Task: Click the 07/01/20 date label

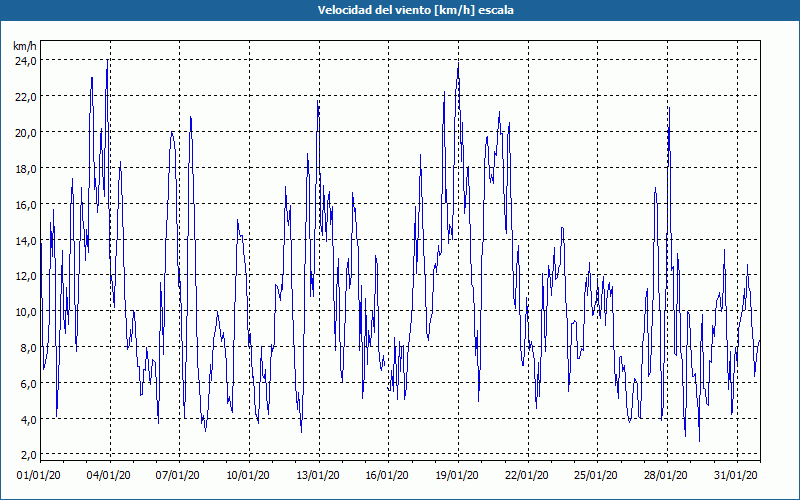Action: tap(178, 475)
